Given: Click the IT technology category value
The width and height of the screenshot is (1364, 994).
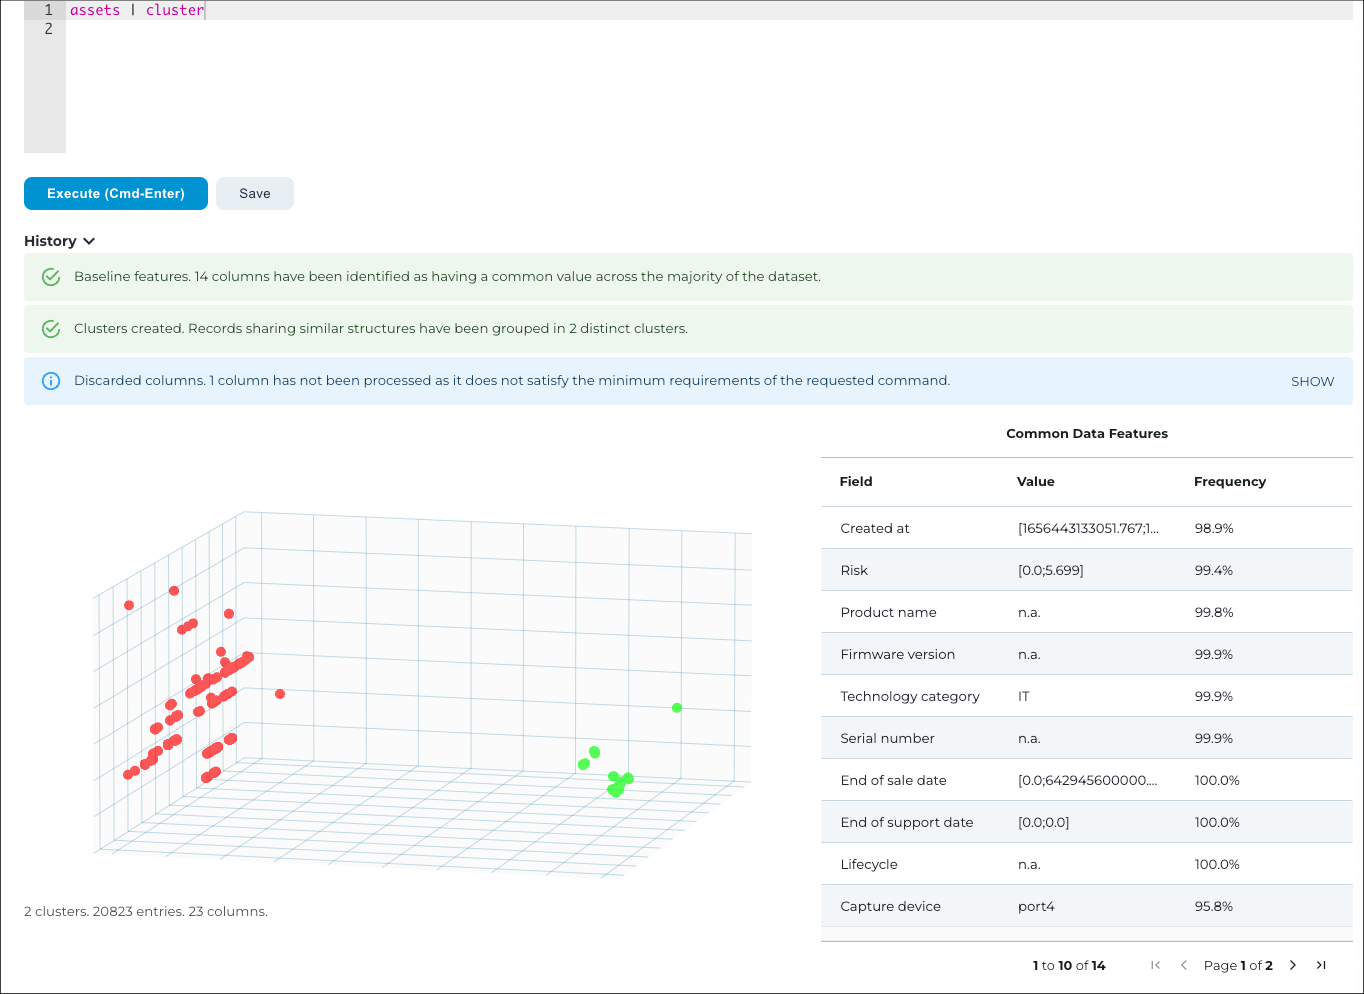Looking at the screenshot, I should 1024,697.
